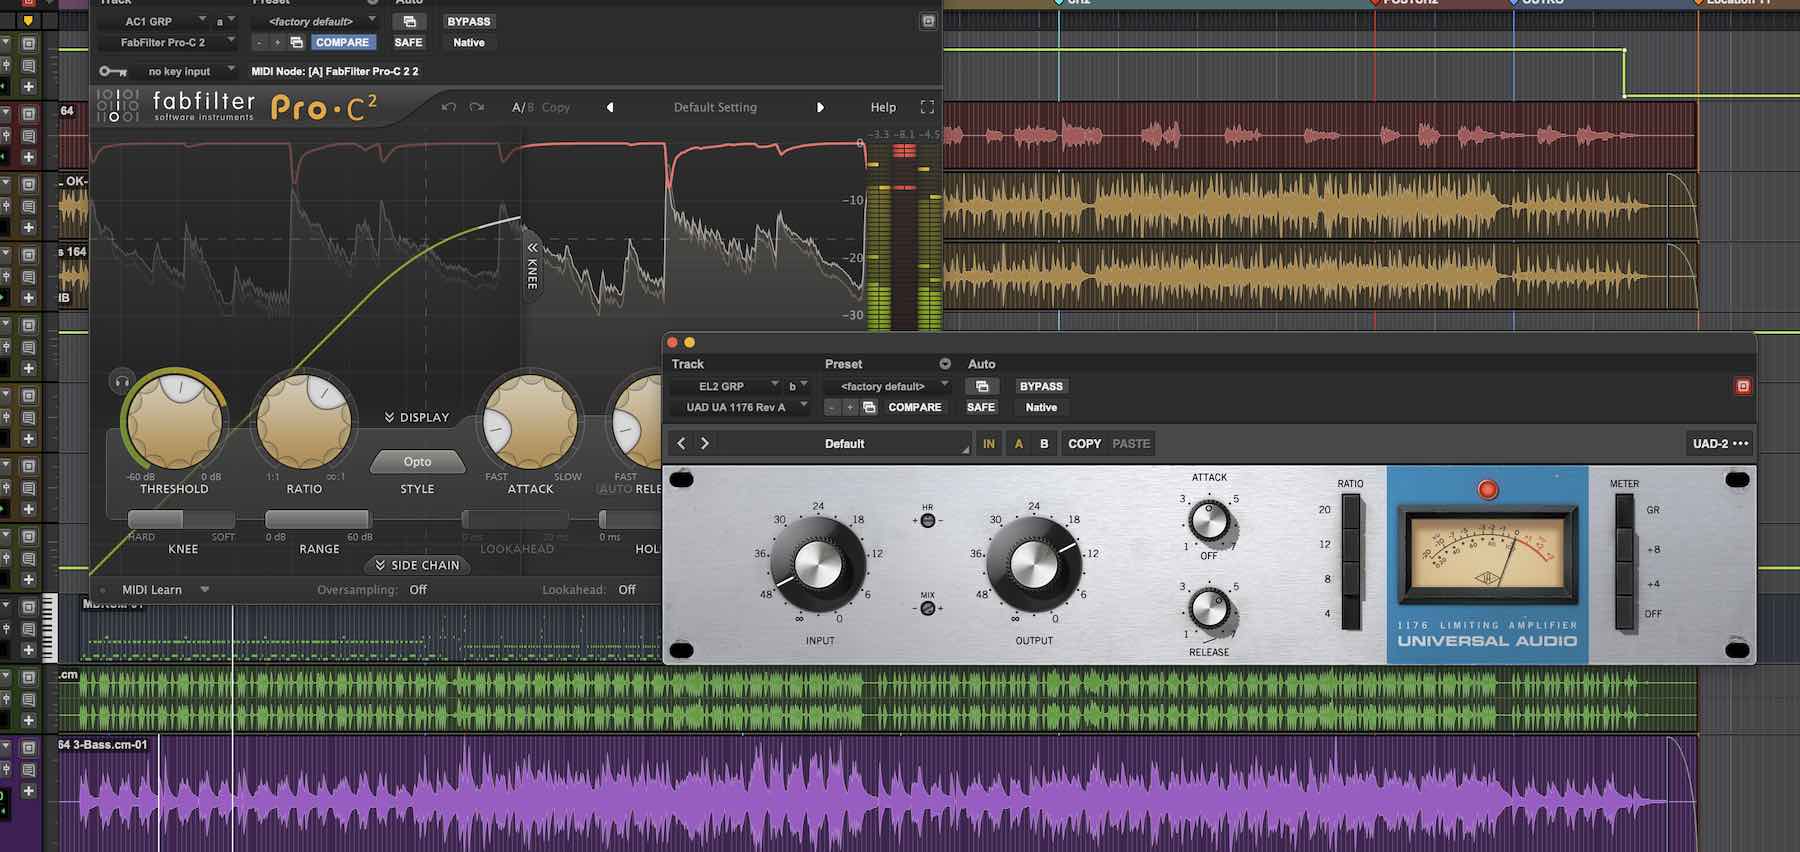The width and height of the screenshot is (1800, 852).
Task: Click the RANGE slider in Pro-C 2
Action: [318, 519]
